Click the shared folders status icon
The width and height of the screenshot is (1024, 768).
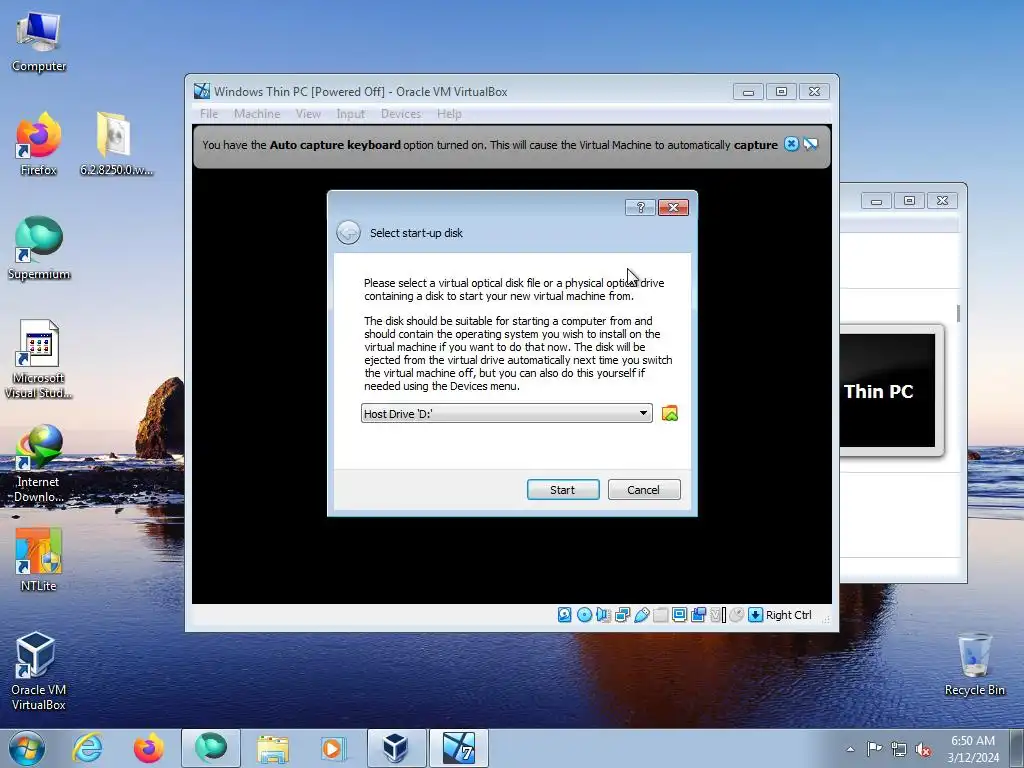660,615
